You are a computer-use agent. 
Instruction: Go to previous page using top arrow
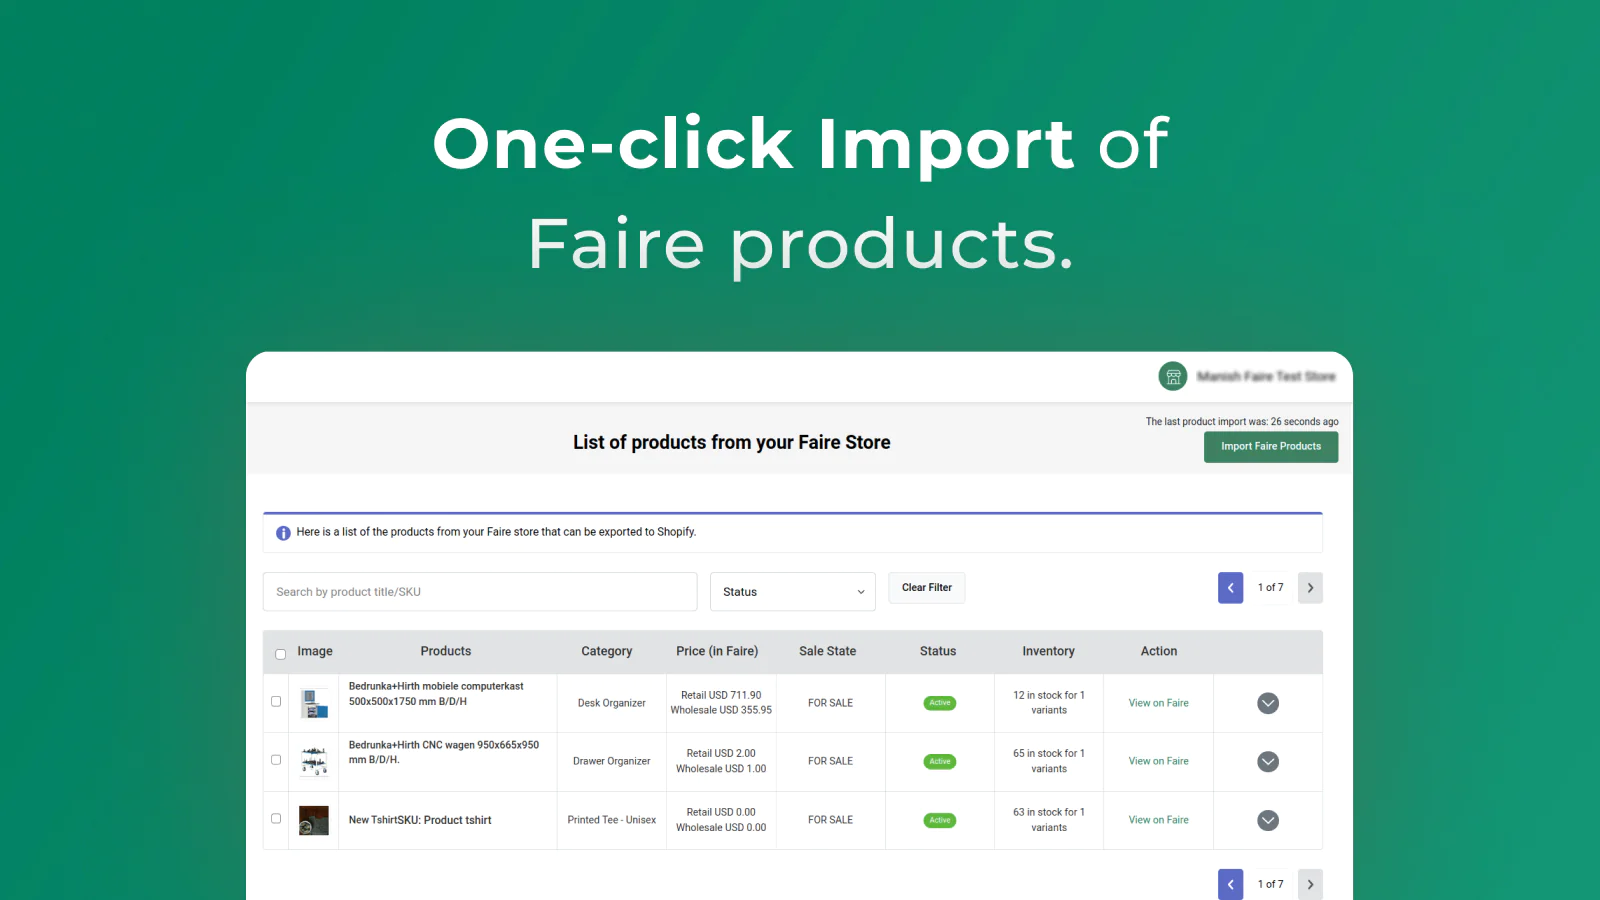pos(1230,588)
